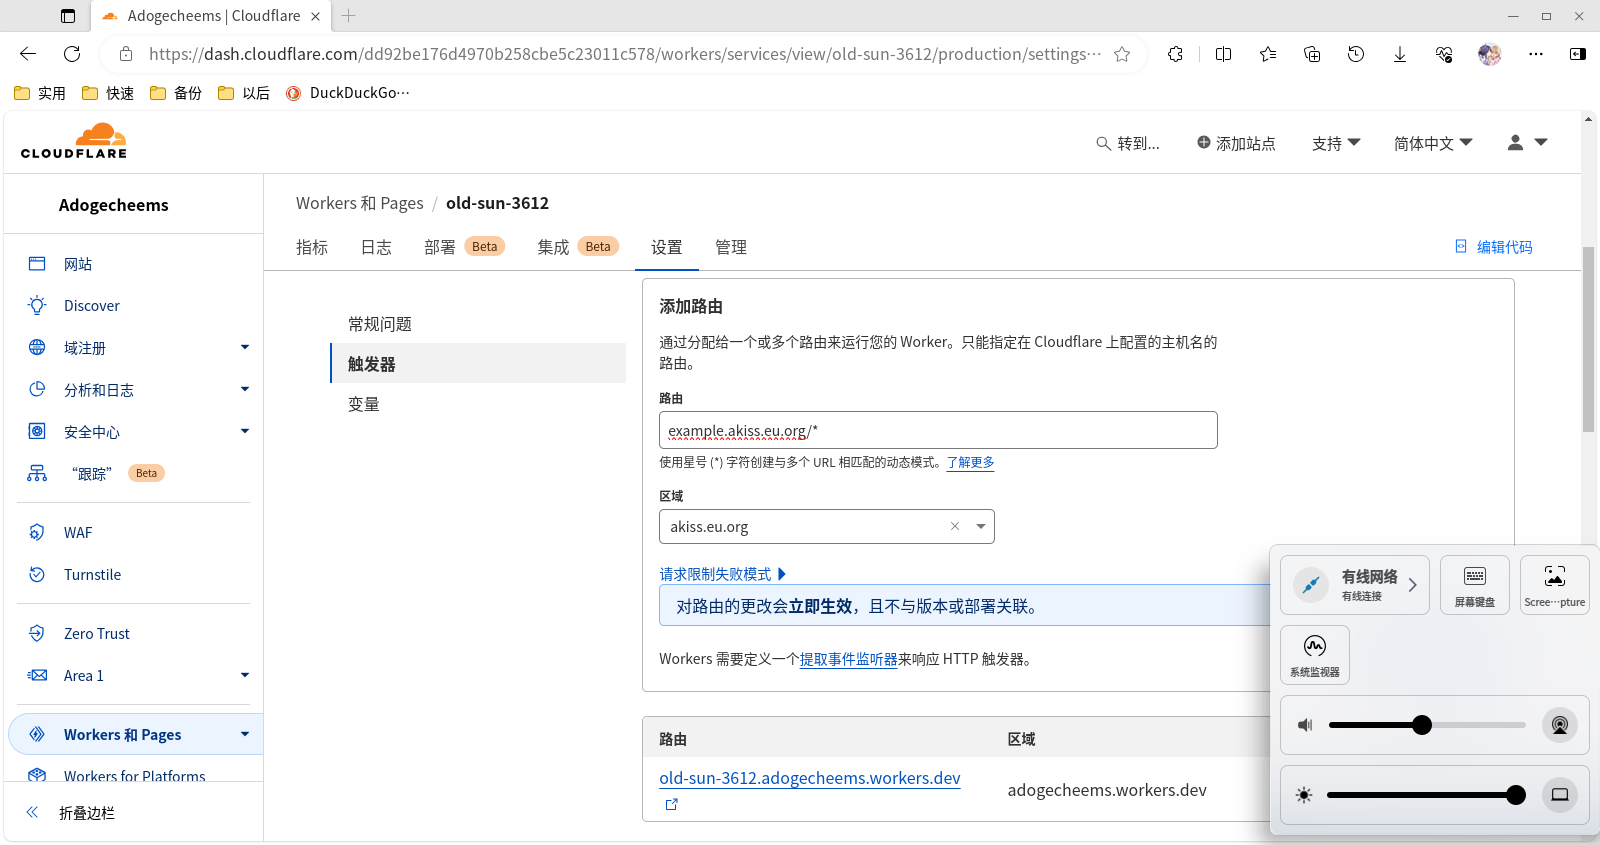
Task: Expand 请求限制失败模式 section
Action: point(723,574)
